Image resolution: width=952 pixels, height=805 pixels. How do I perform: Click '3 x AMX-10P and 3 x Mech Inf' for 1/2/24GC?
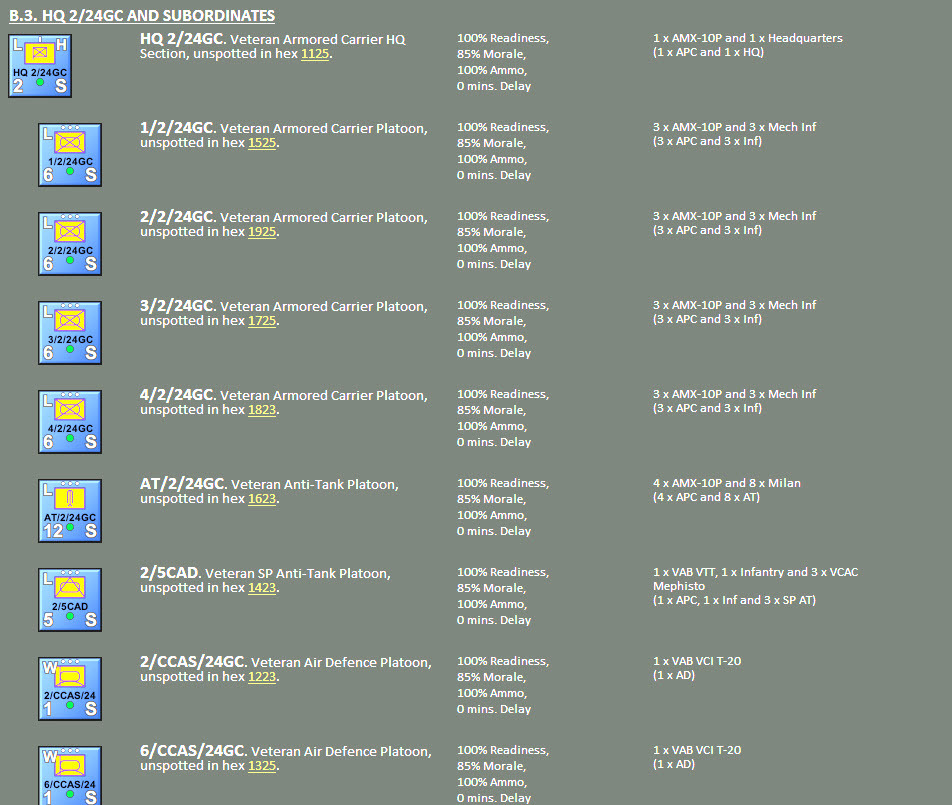tap(734, 127)
